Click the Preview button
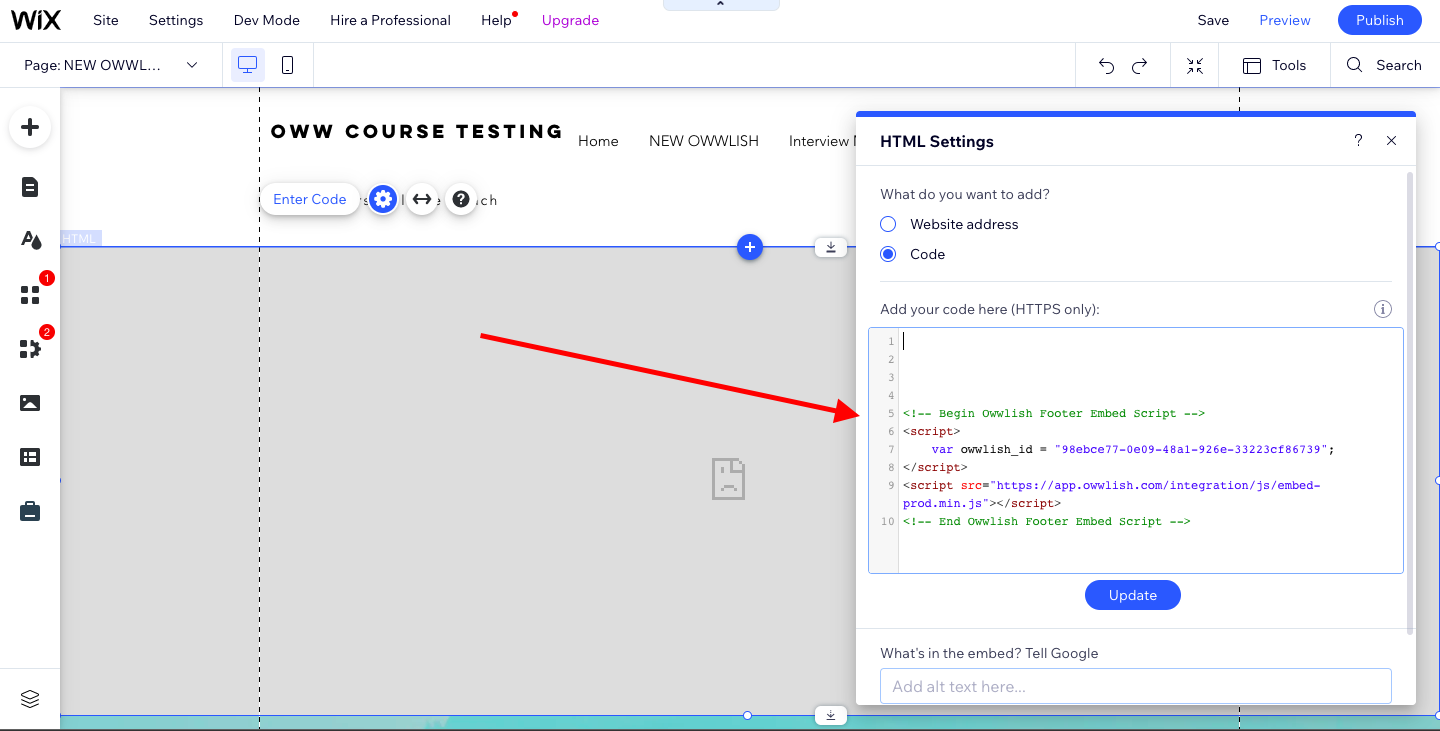Viewport: 1440px width, 731px height. pyautogui.click(x=1285, y=20)
